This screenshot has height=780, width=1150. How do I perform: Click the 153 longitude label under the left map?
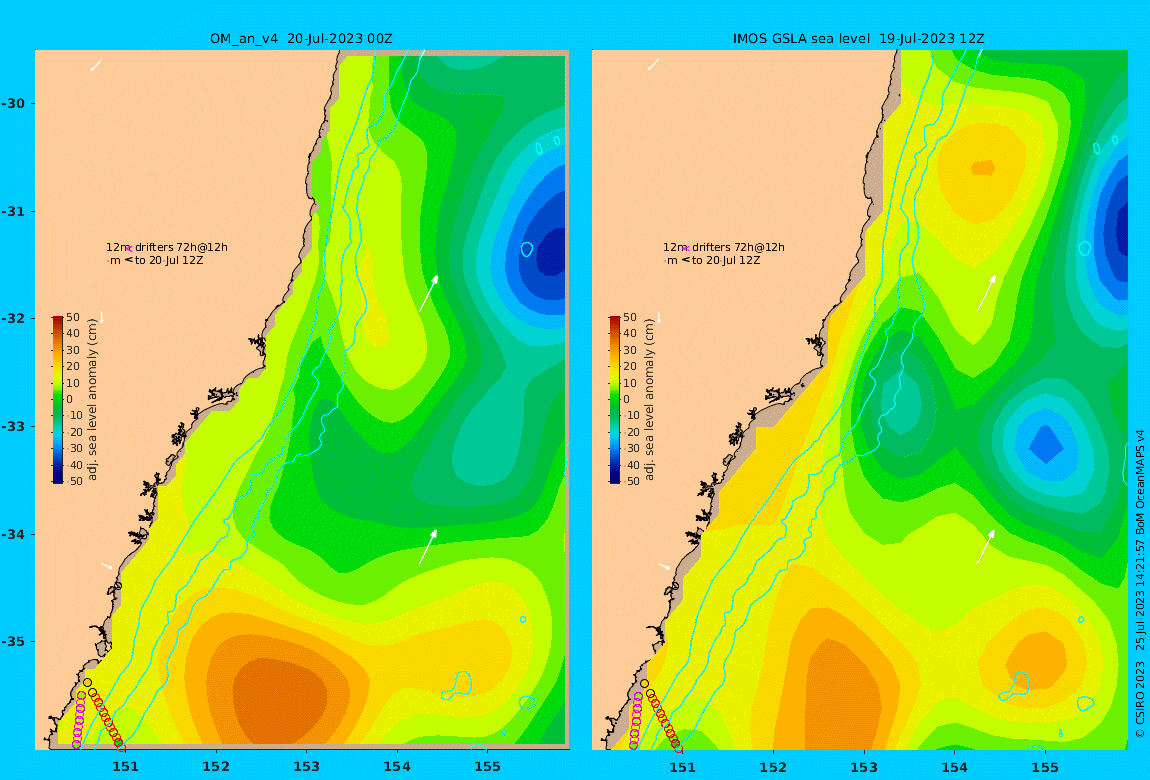[x=307, y=767]
